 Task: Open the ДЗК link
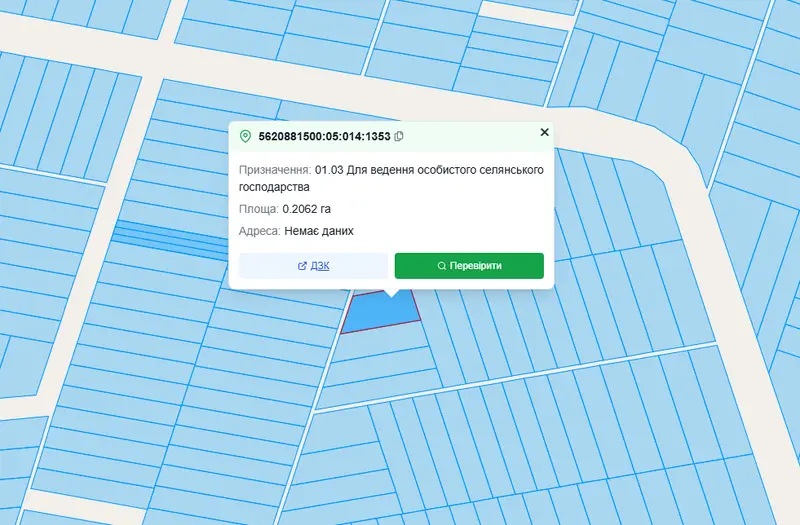tap(313, 266)
